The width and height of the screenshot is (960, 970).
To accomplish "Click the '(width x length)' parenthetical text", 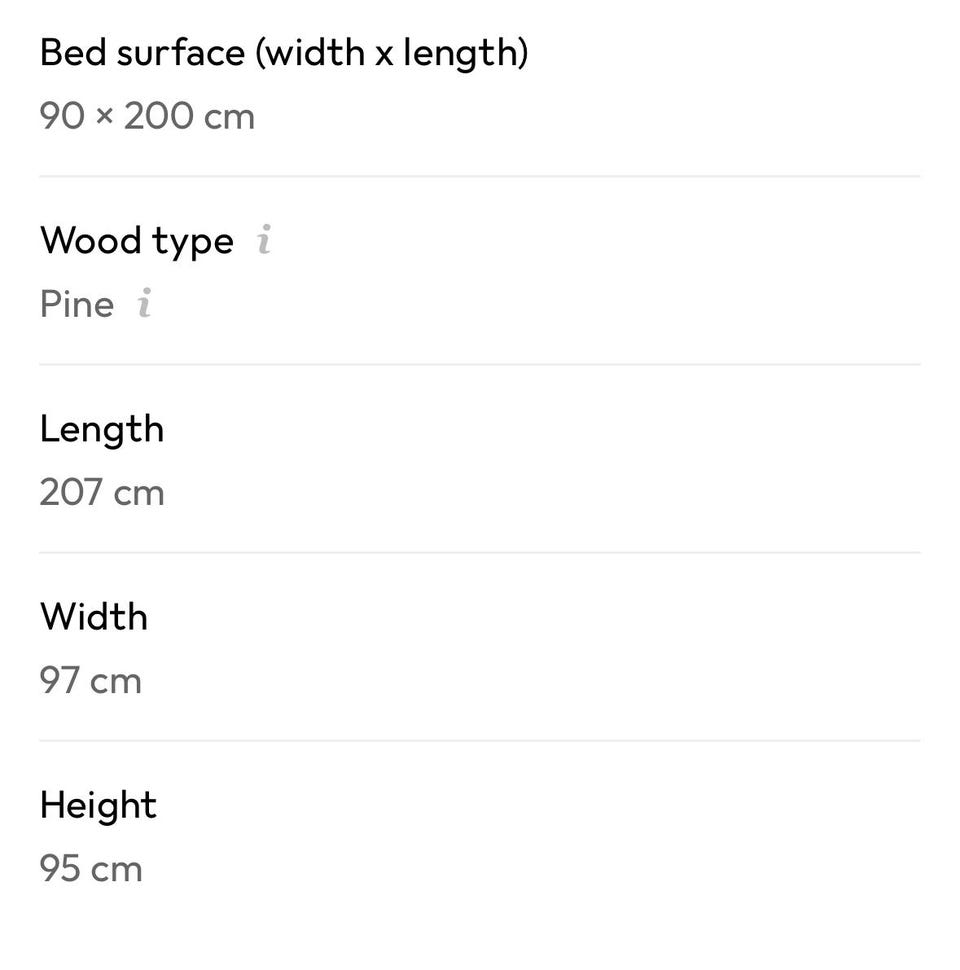I will point(392,54).
